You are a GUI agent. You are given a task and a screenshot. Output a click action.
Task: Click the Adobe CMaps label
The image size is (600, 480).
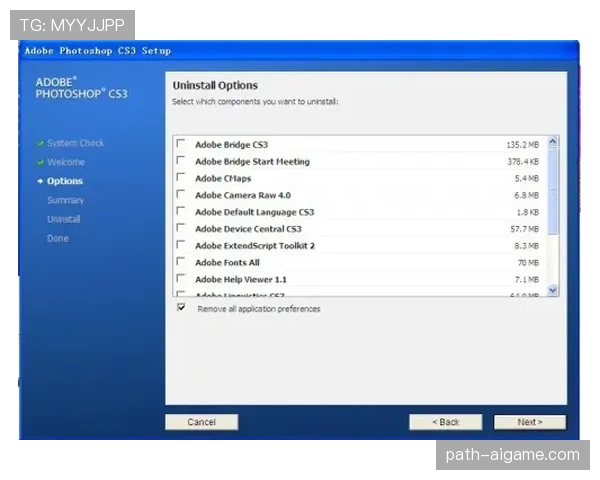pyautogui.click(x=223, y=178)
